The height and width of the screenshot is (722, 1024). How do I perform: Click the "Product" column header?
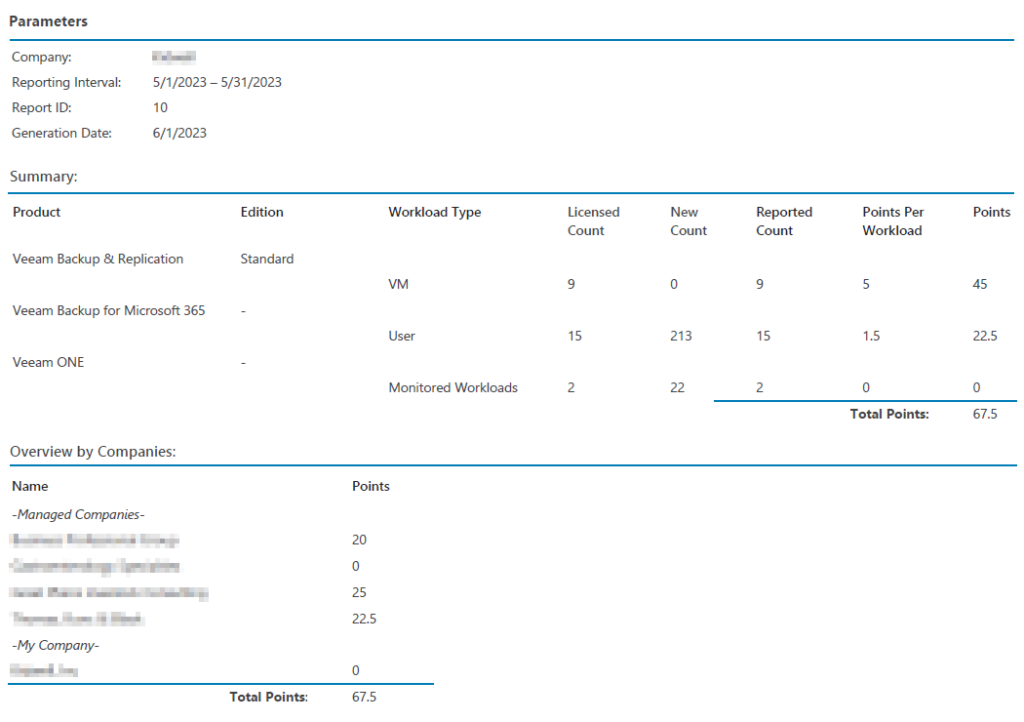[x=37, y=212]
